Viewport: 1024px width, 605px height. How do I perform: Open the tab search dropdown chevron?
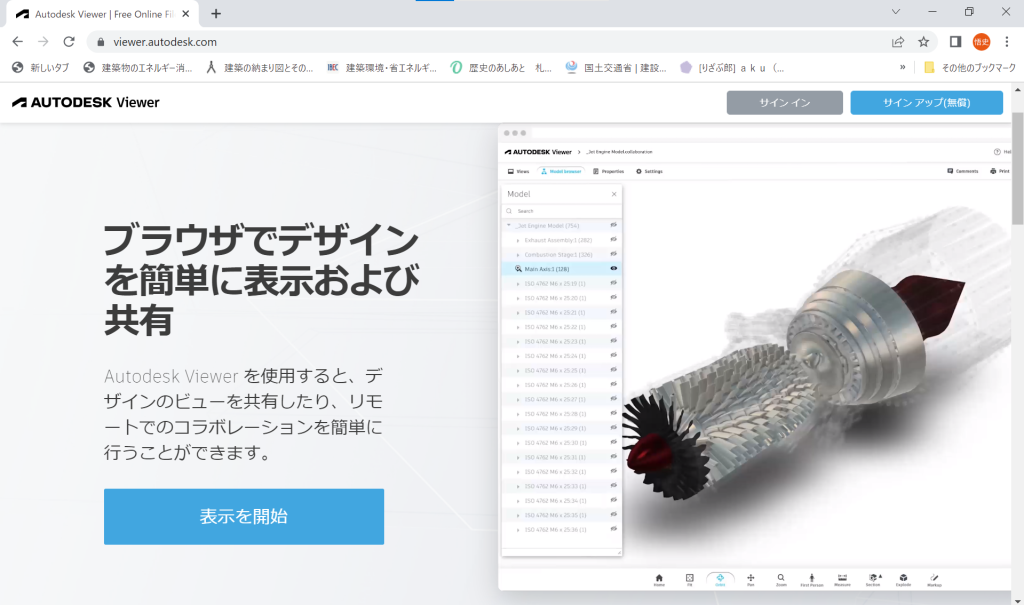[896, 12]
